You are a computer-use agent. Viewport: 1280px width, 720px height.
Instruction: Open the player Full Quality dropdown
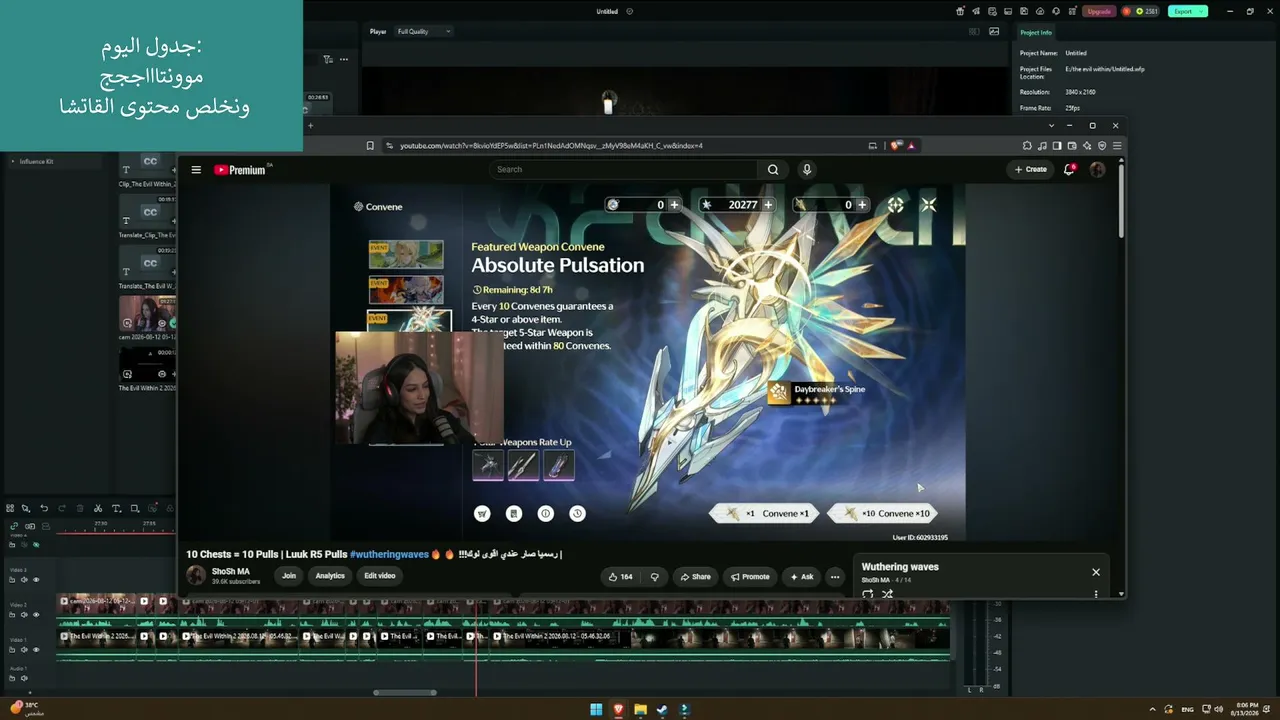pyautogui.click(x=424, y=31)
